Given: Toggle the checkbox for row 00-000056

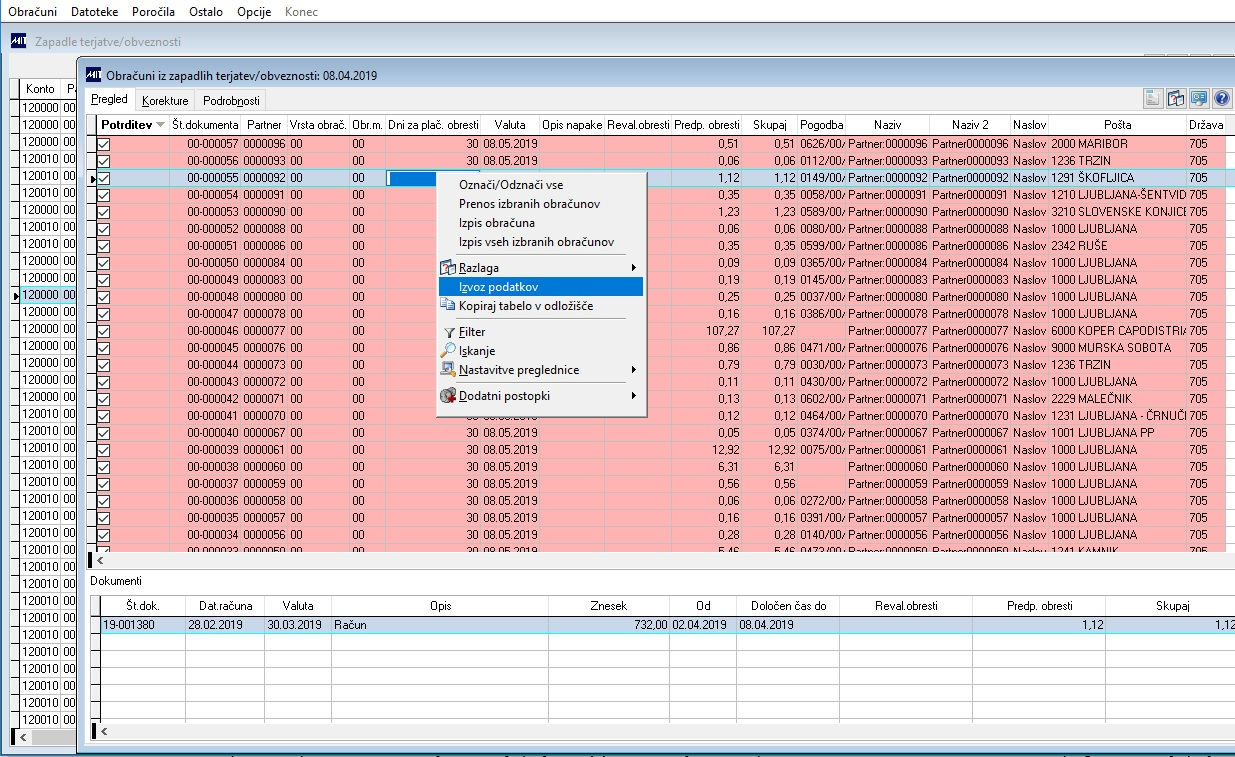Looking at the screenshot, I should 104,161.
